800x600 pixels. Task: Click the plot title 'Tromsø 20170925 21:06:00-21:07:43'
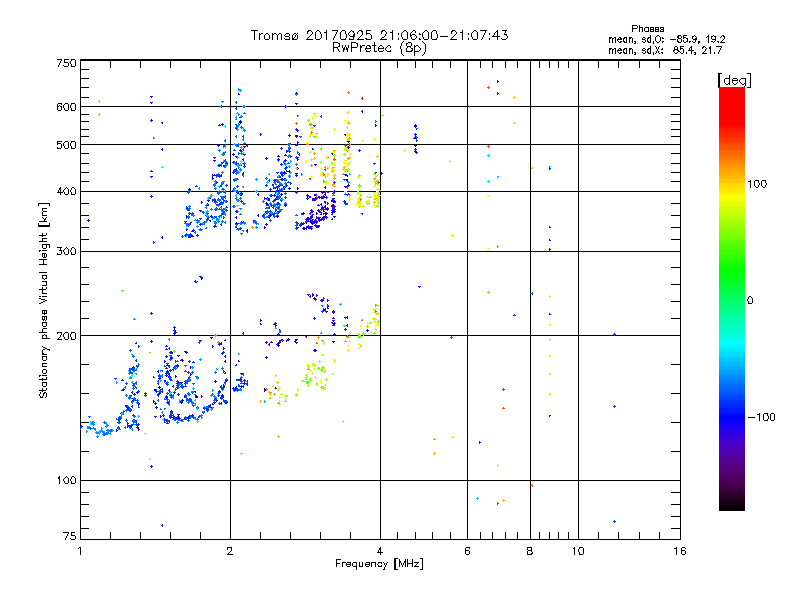(379, 35)
